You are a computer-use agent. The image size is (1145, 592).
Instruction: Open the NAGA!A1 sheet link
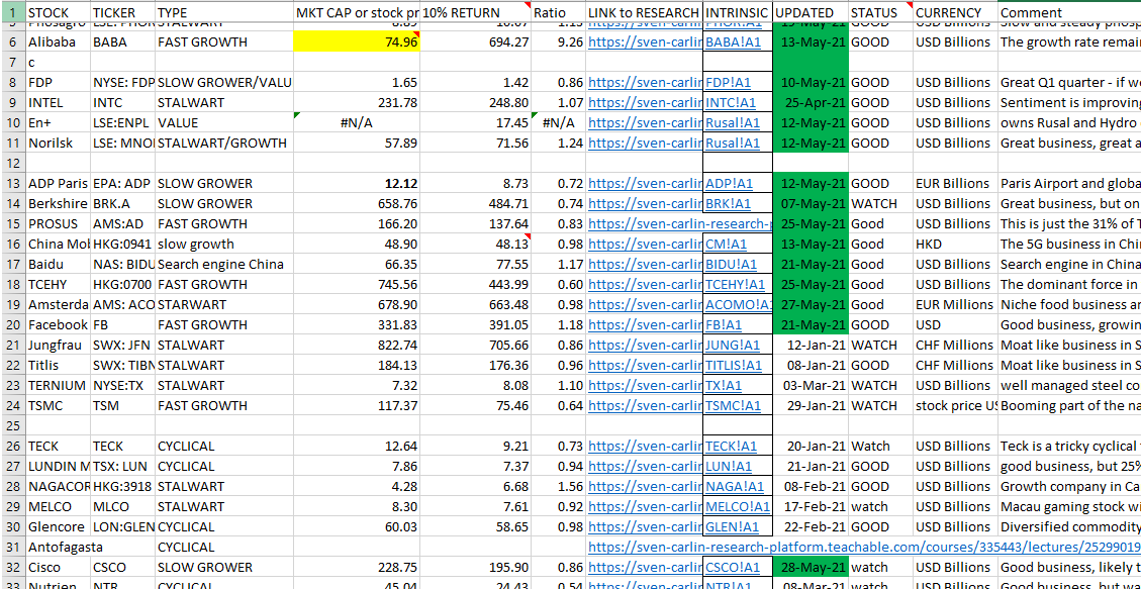[x=735, y=486]
